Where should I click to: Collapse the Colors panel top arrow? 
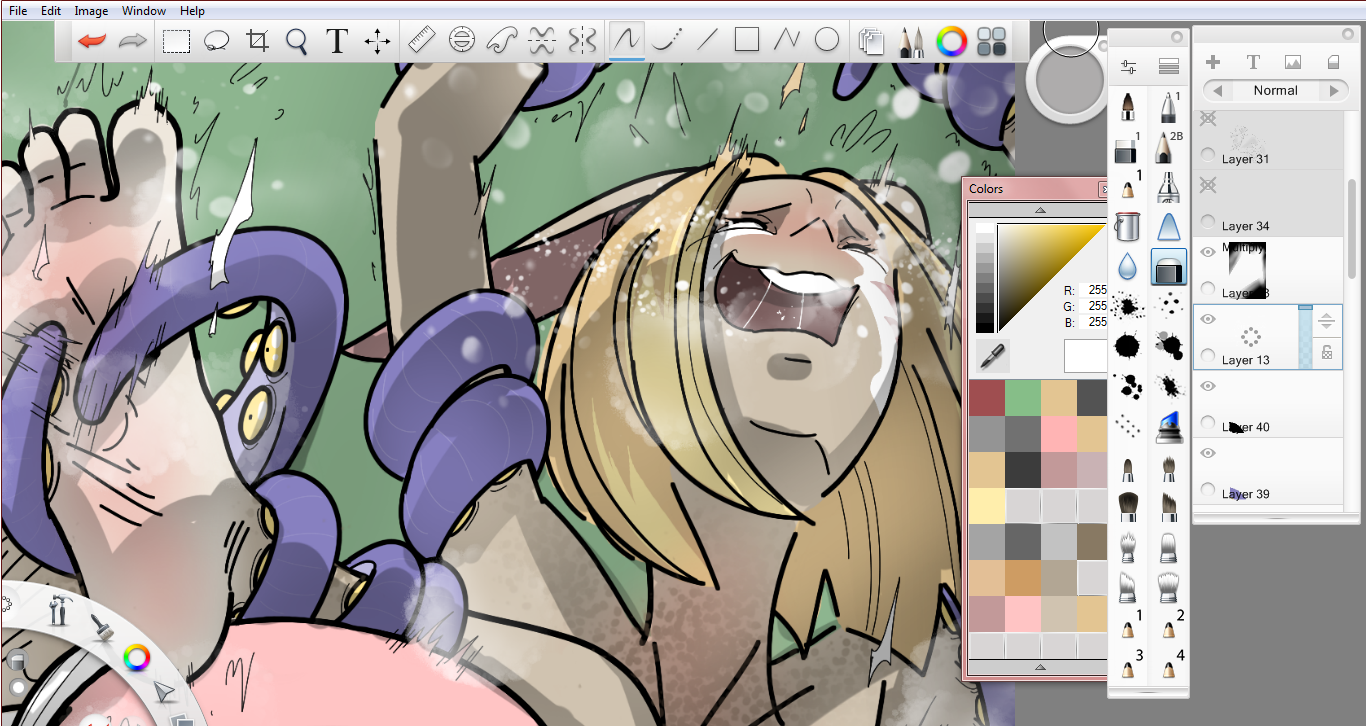[x=1040, y=210]
